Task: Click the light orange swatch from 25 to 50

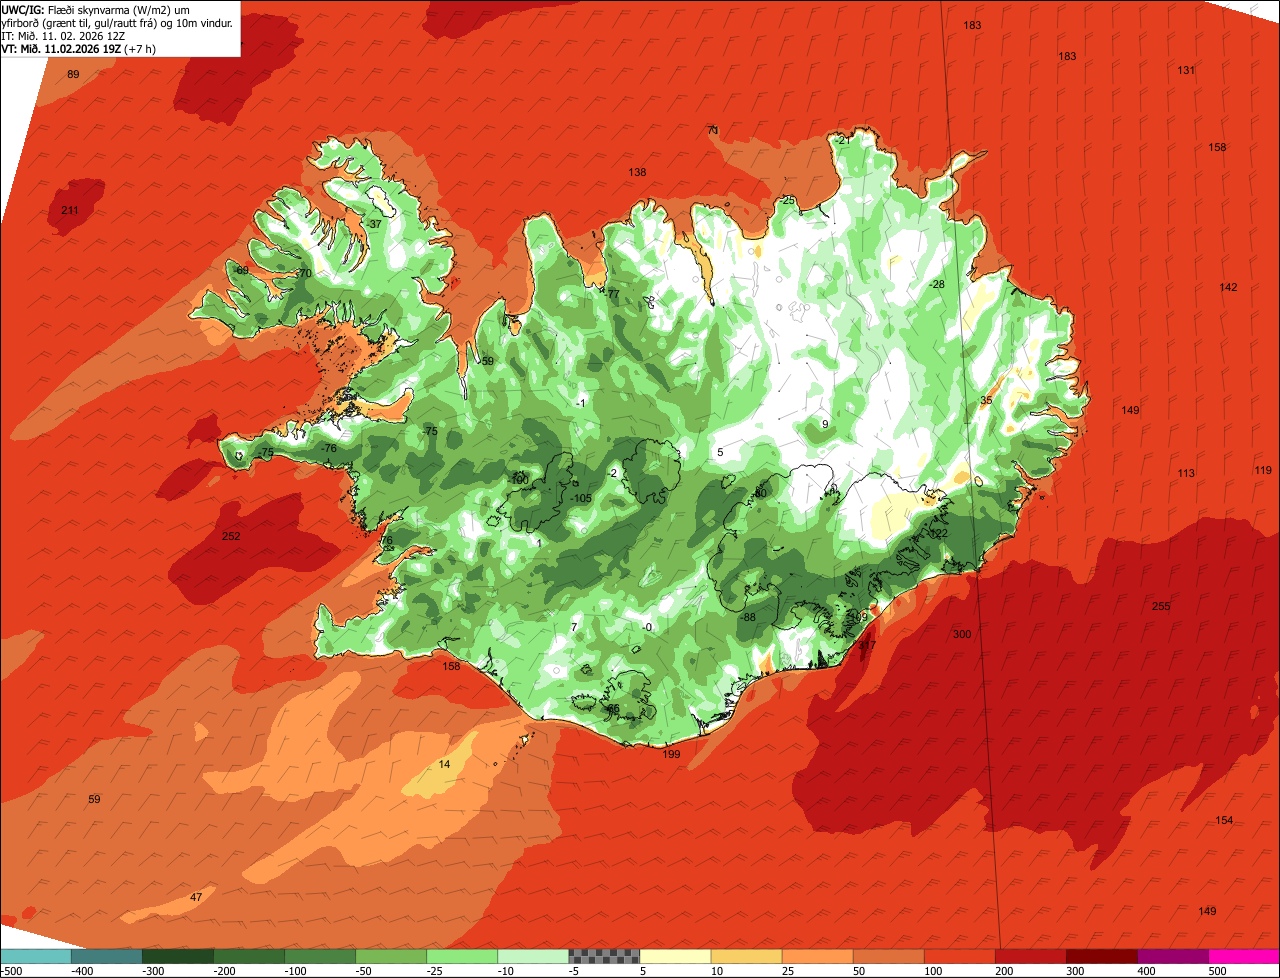Action: 817,956
